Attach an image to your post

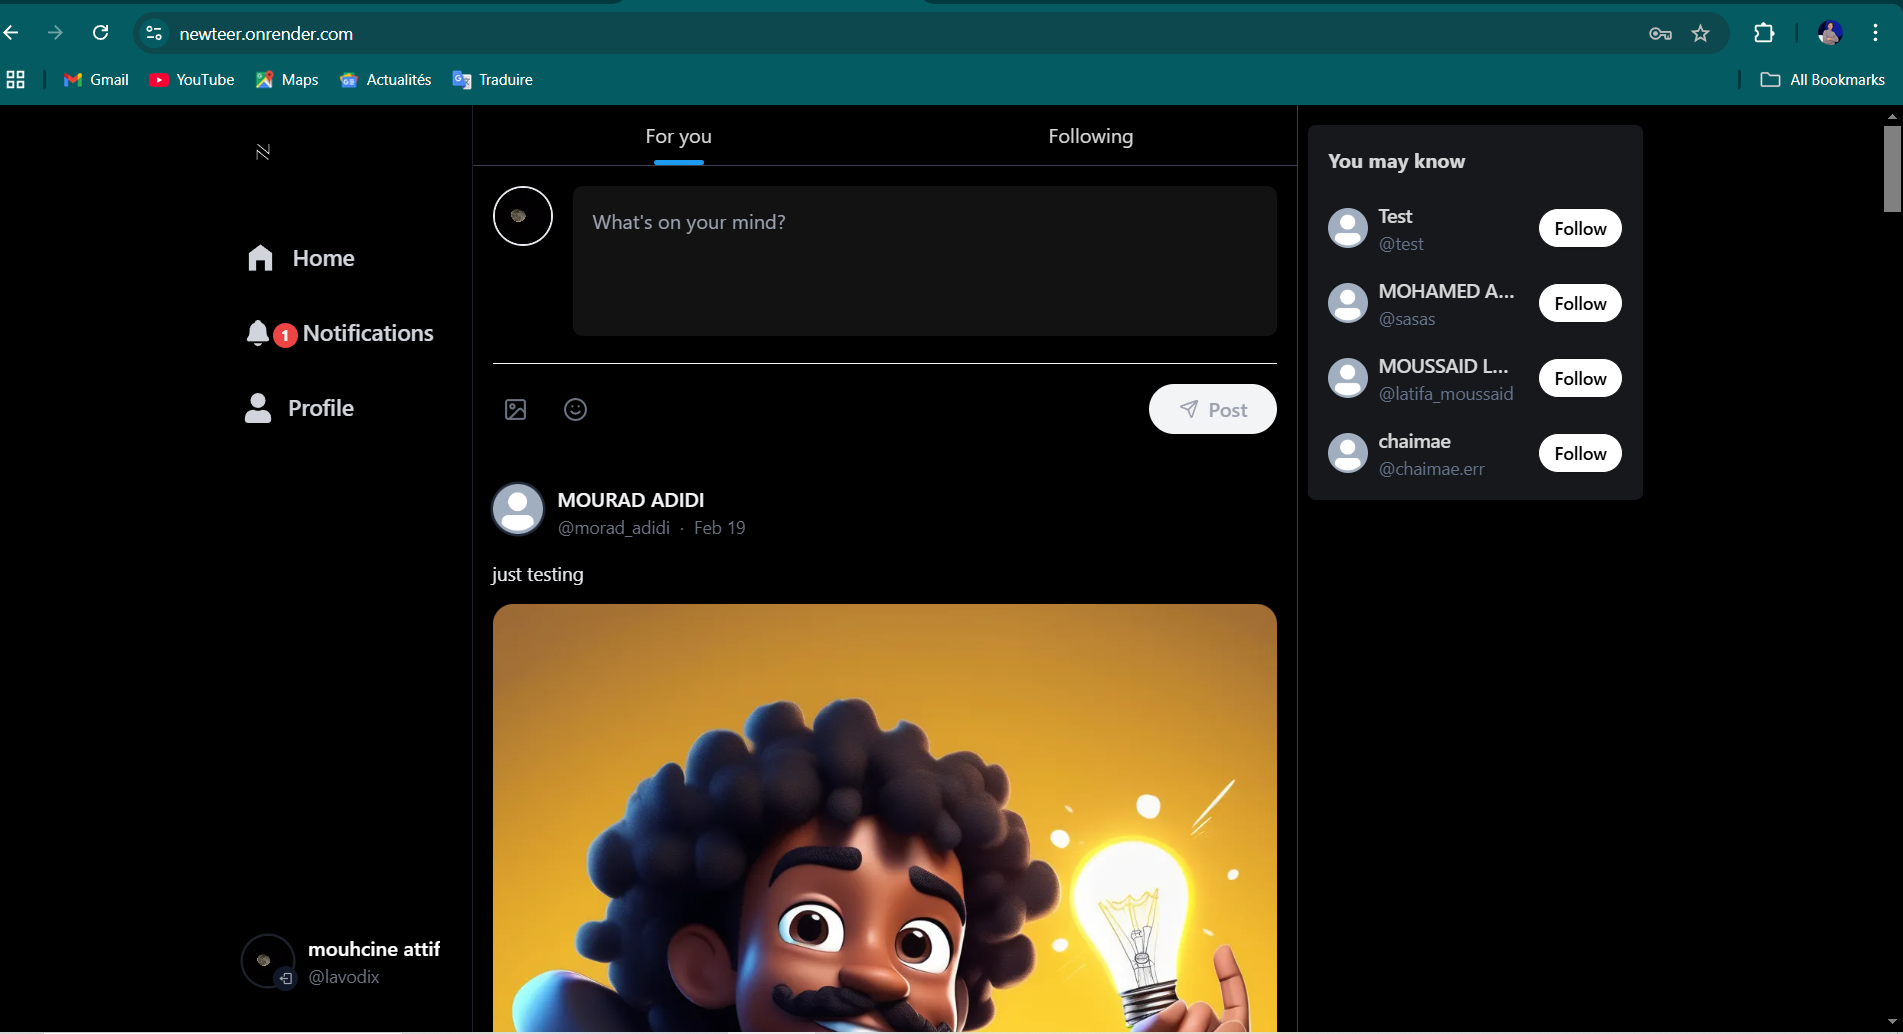click(515, 409)
